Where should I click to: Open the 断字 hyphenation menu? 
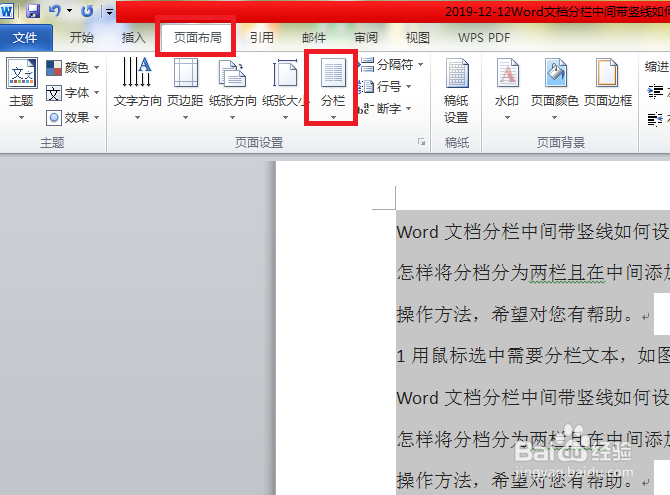click(385, 109)
